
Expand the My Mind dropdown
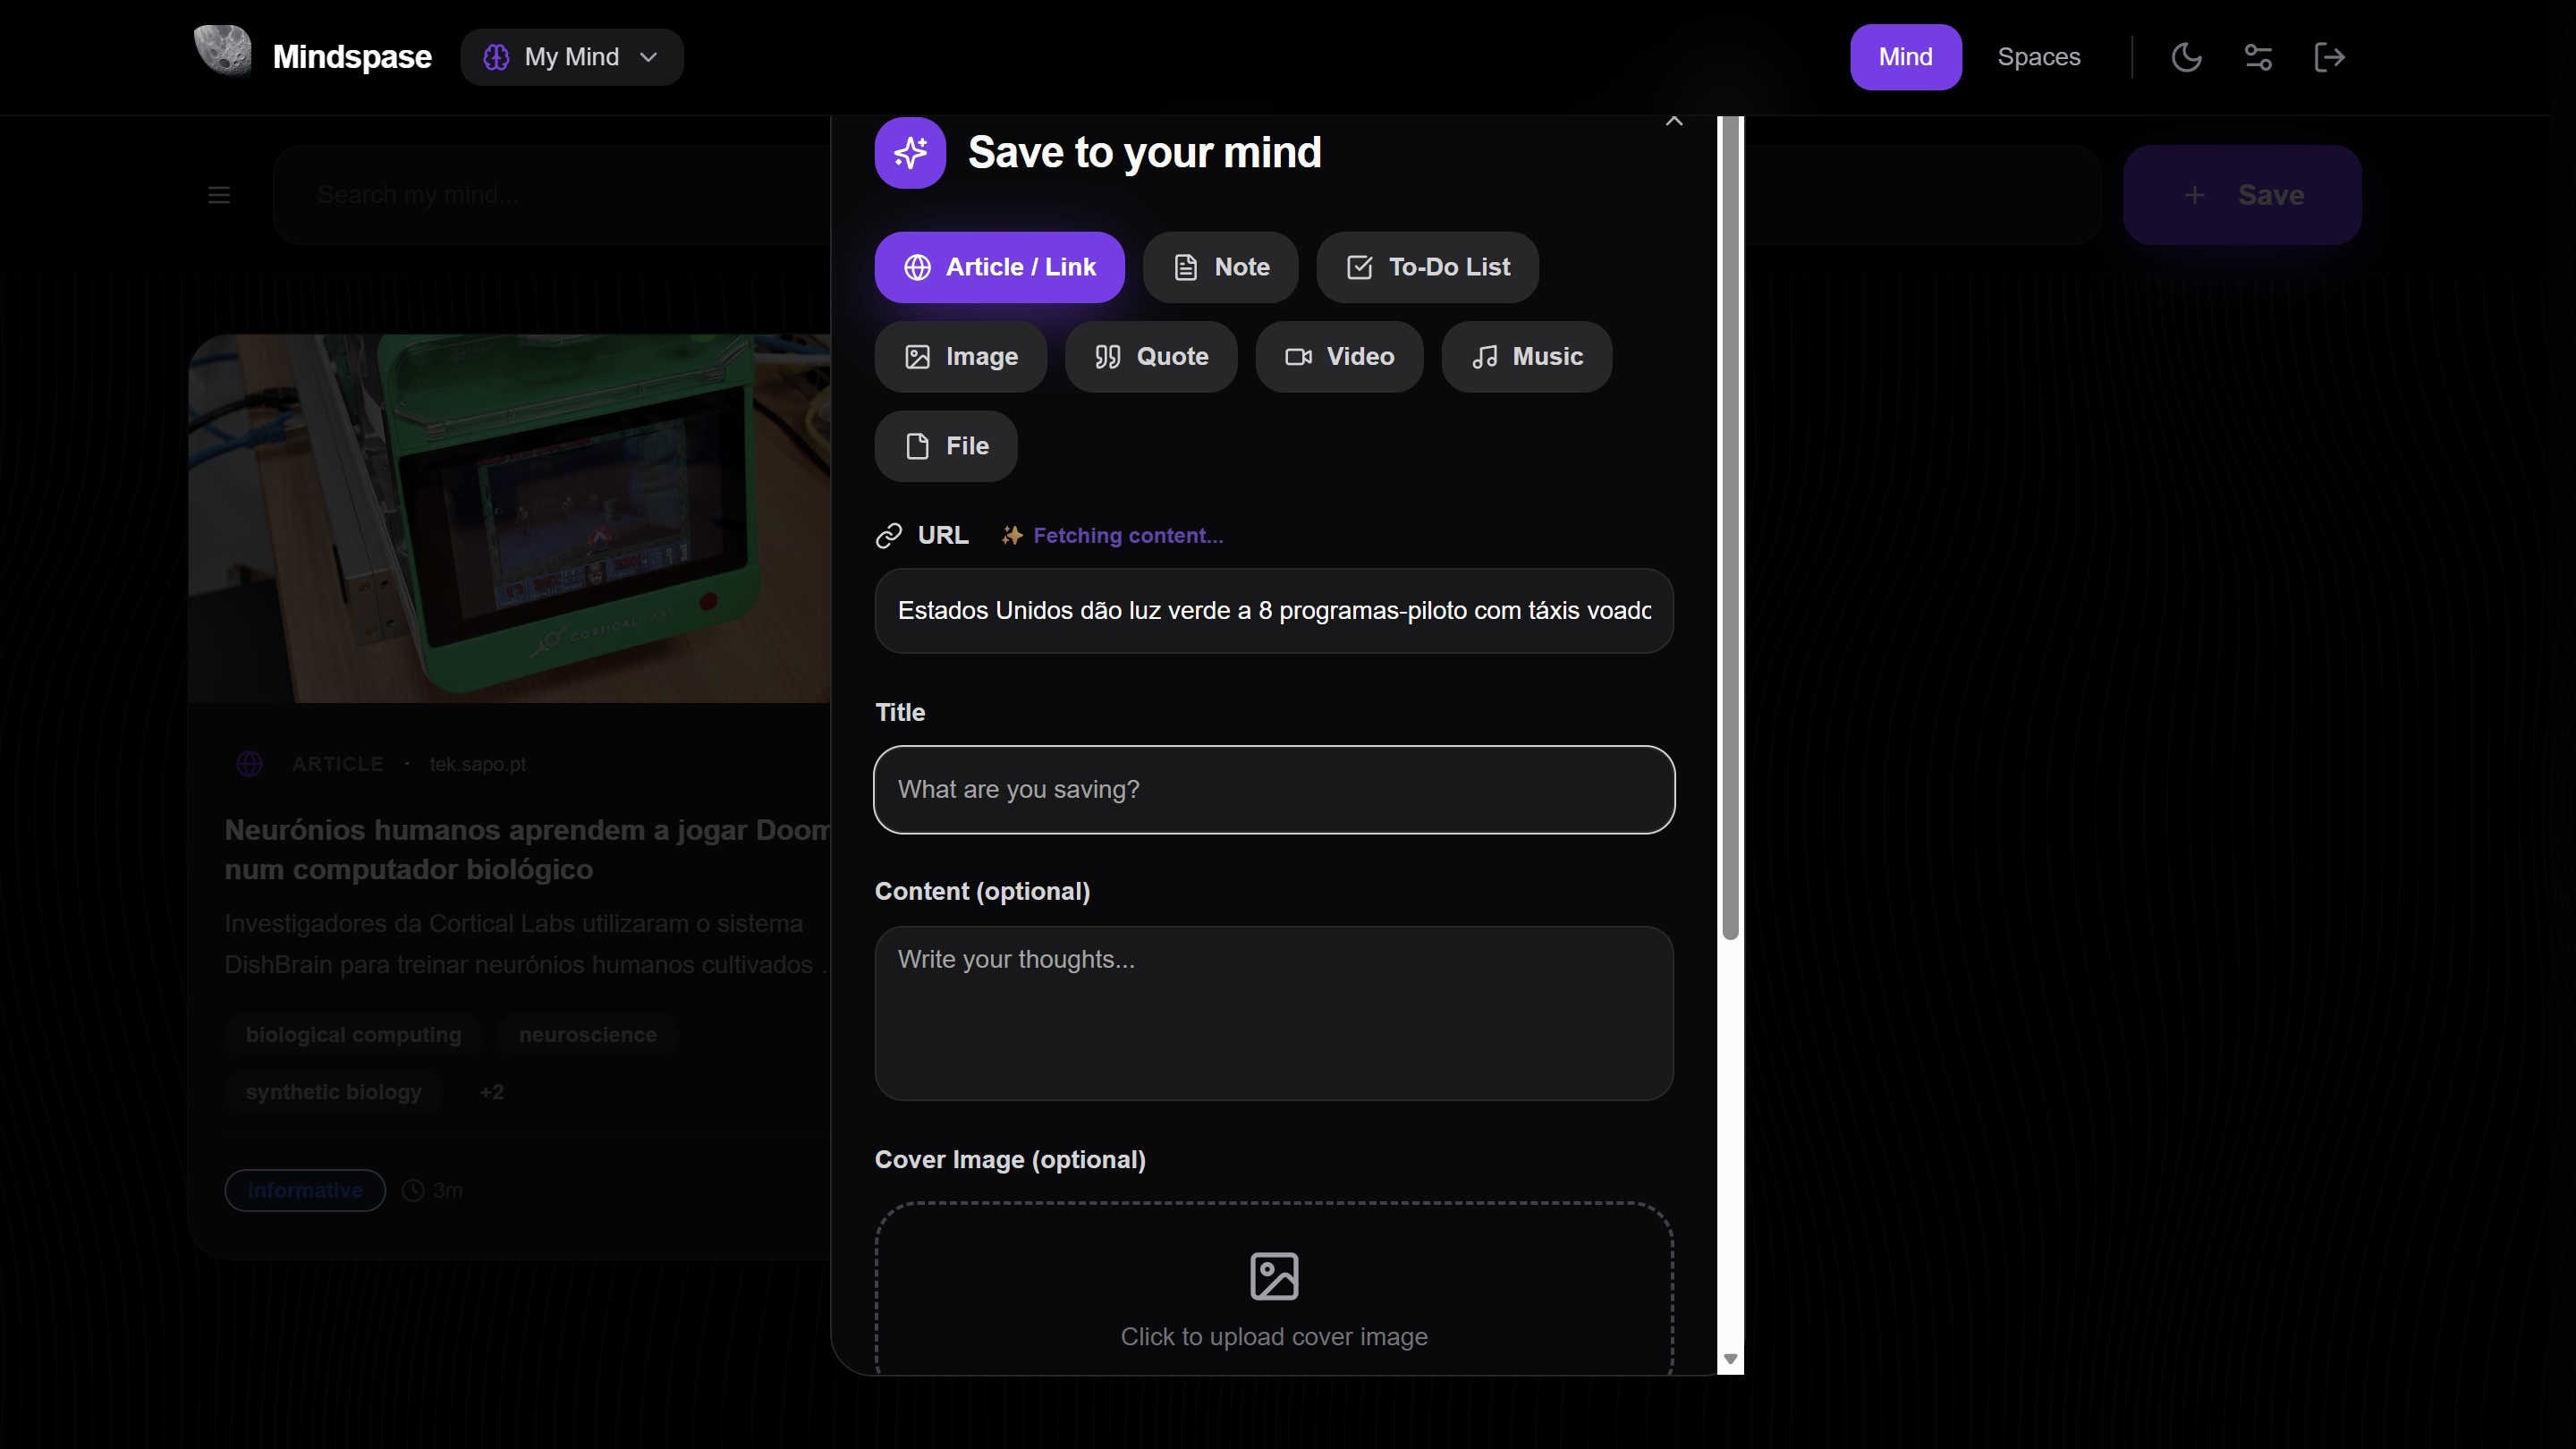tap(572, 57)
